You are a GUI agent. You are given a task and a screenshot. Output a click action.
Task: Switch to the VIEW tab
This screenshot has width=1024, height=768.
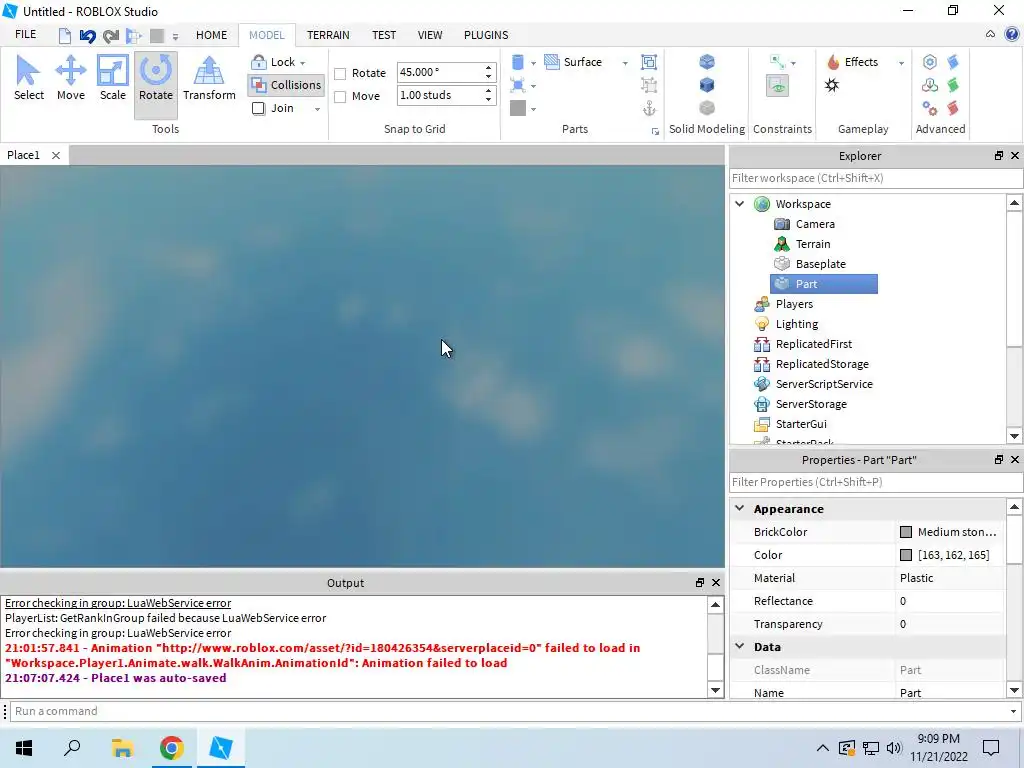tap(430, 35)
